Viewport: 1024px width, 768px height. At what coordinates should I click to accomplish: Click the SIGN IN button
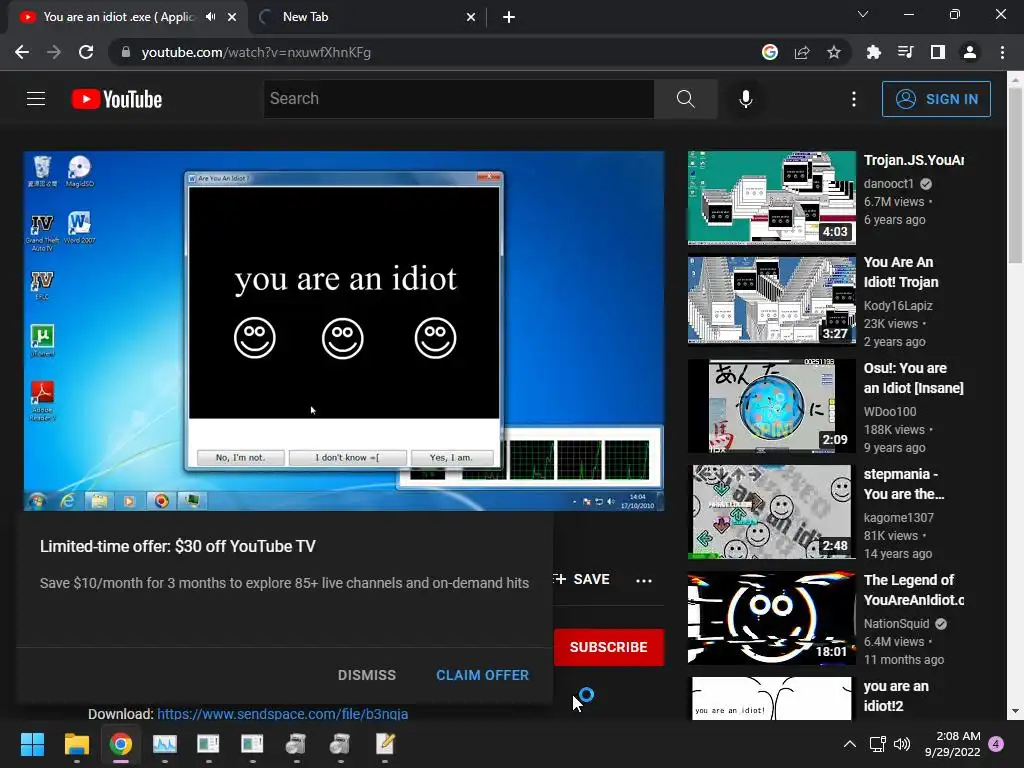click(936, 99)
